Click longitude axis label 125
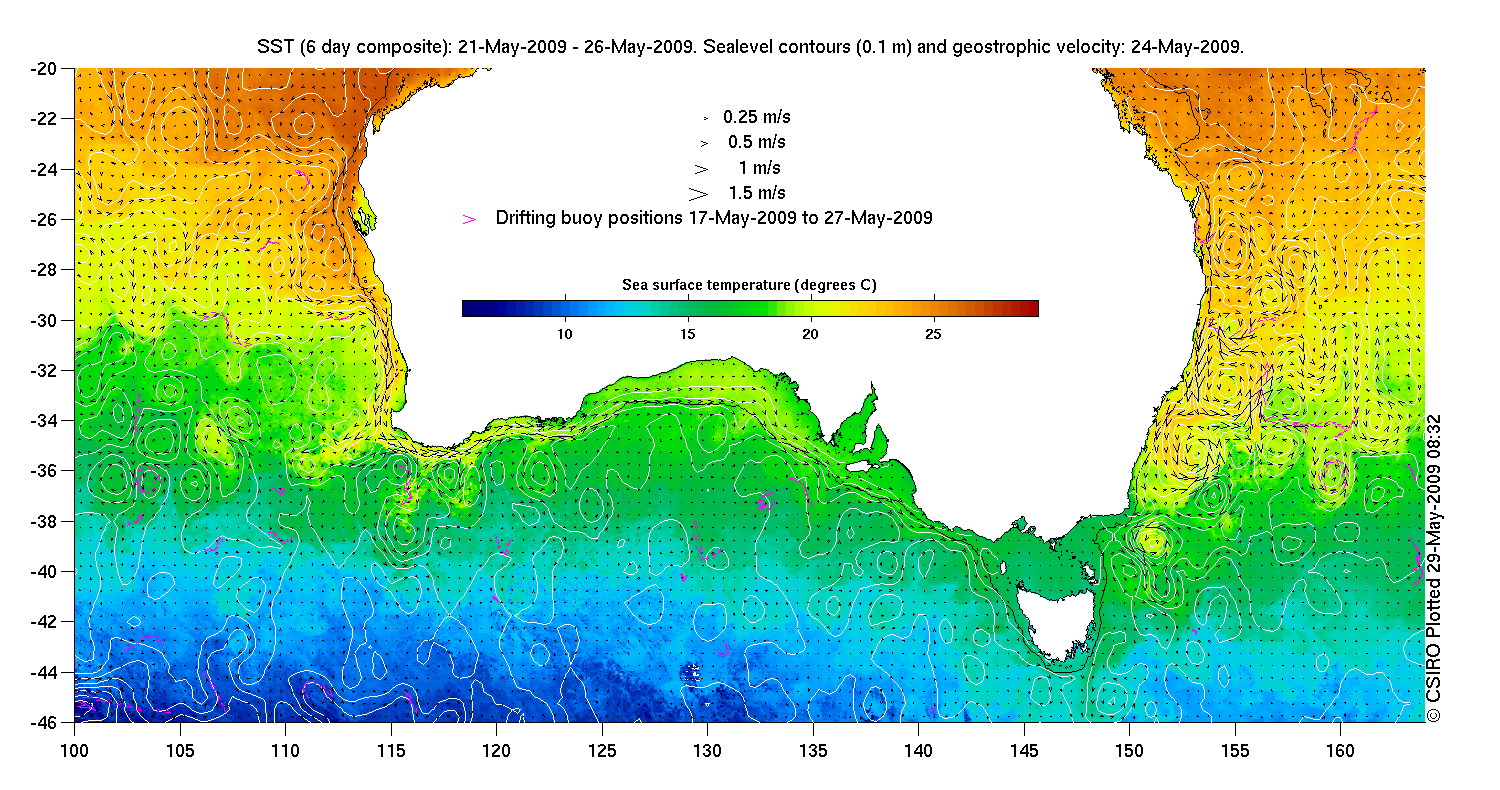The image size is (1500, 790). pyautogui.click(x=602, y=749)
